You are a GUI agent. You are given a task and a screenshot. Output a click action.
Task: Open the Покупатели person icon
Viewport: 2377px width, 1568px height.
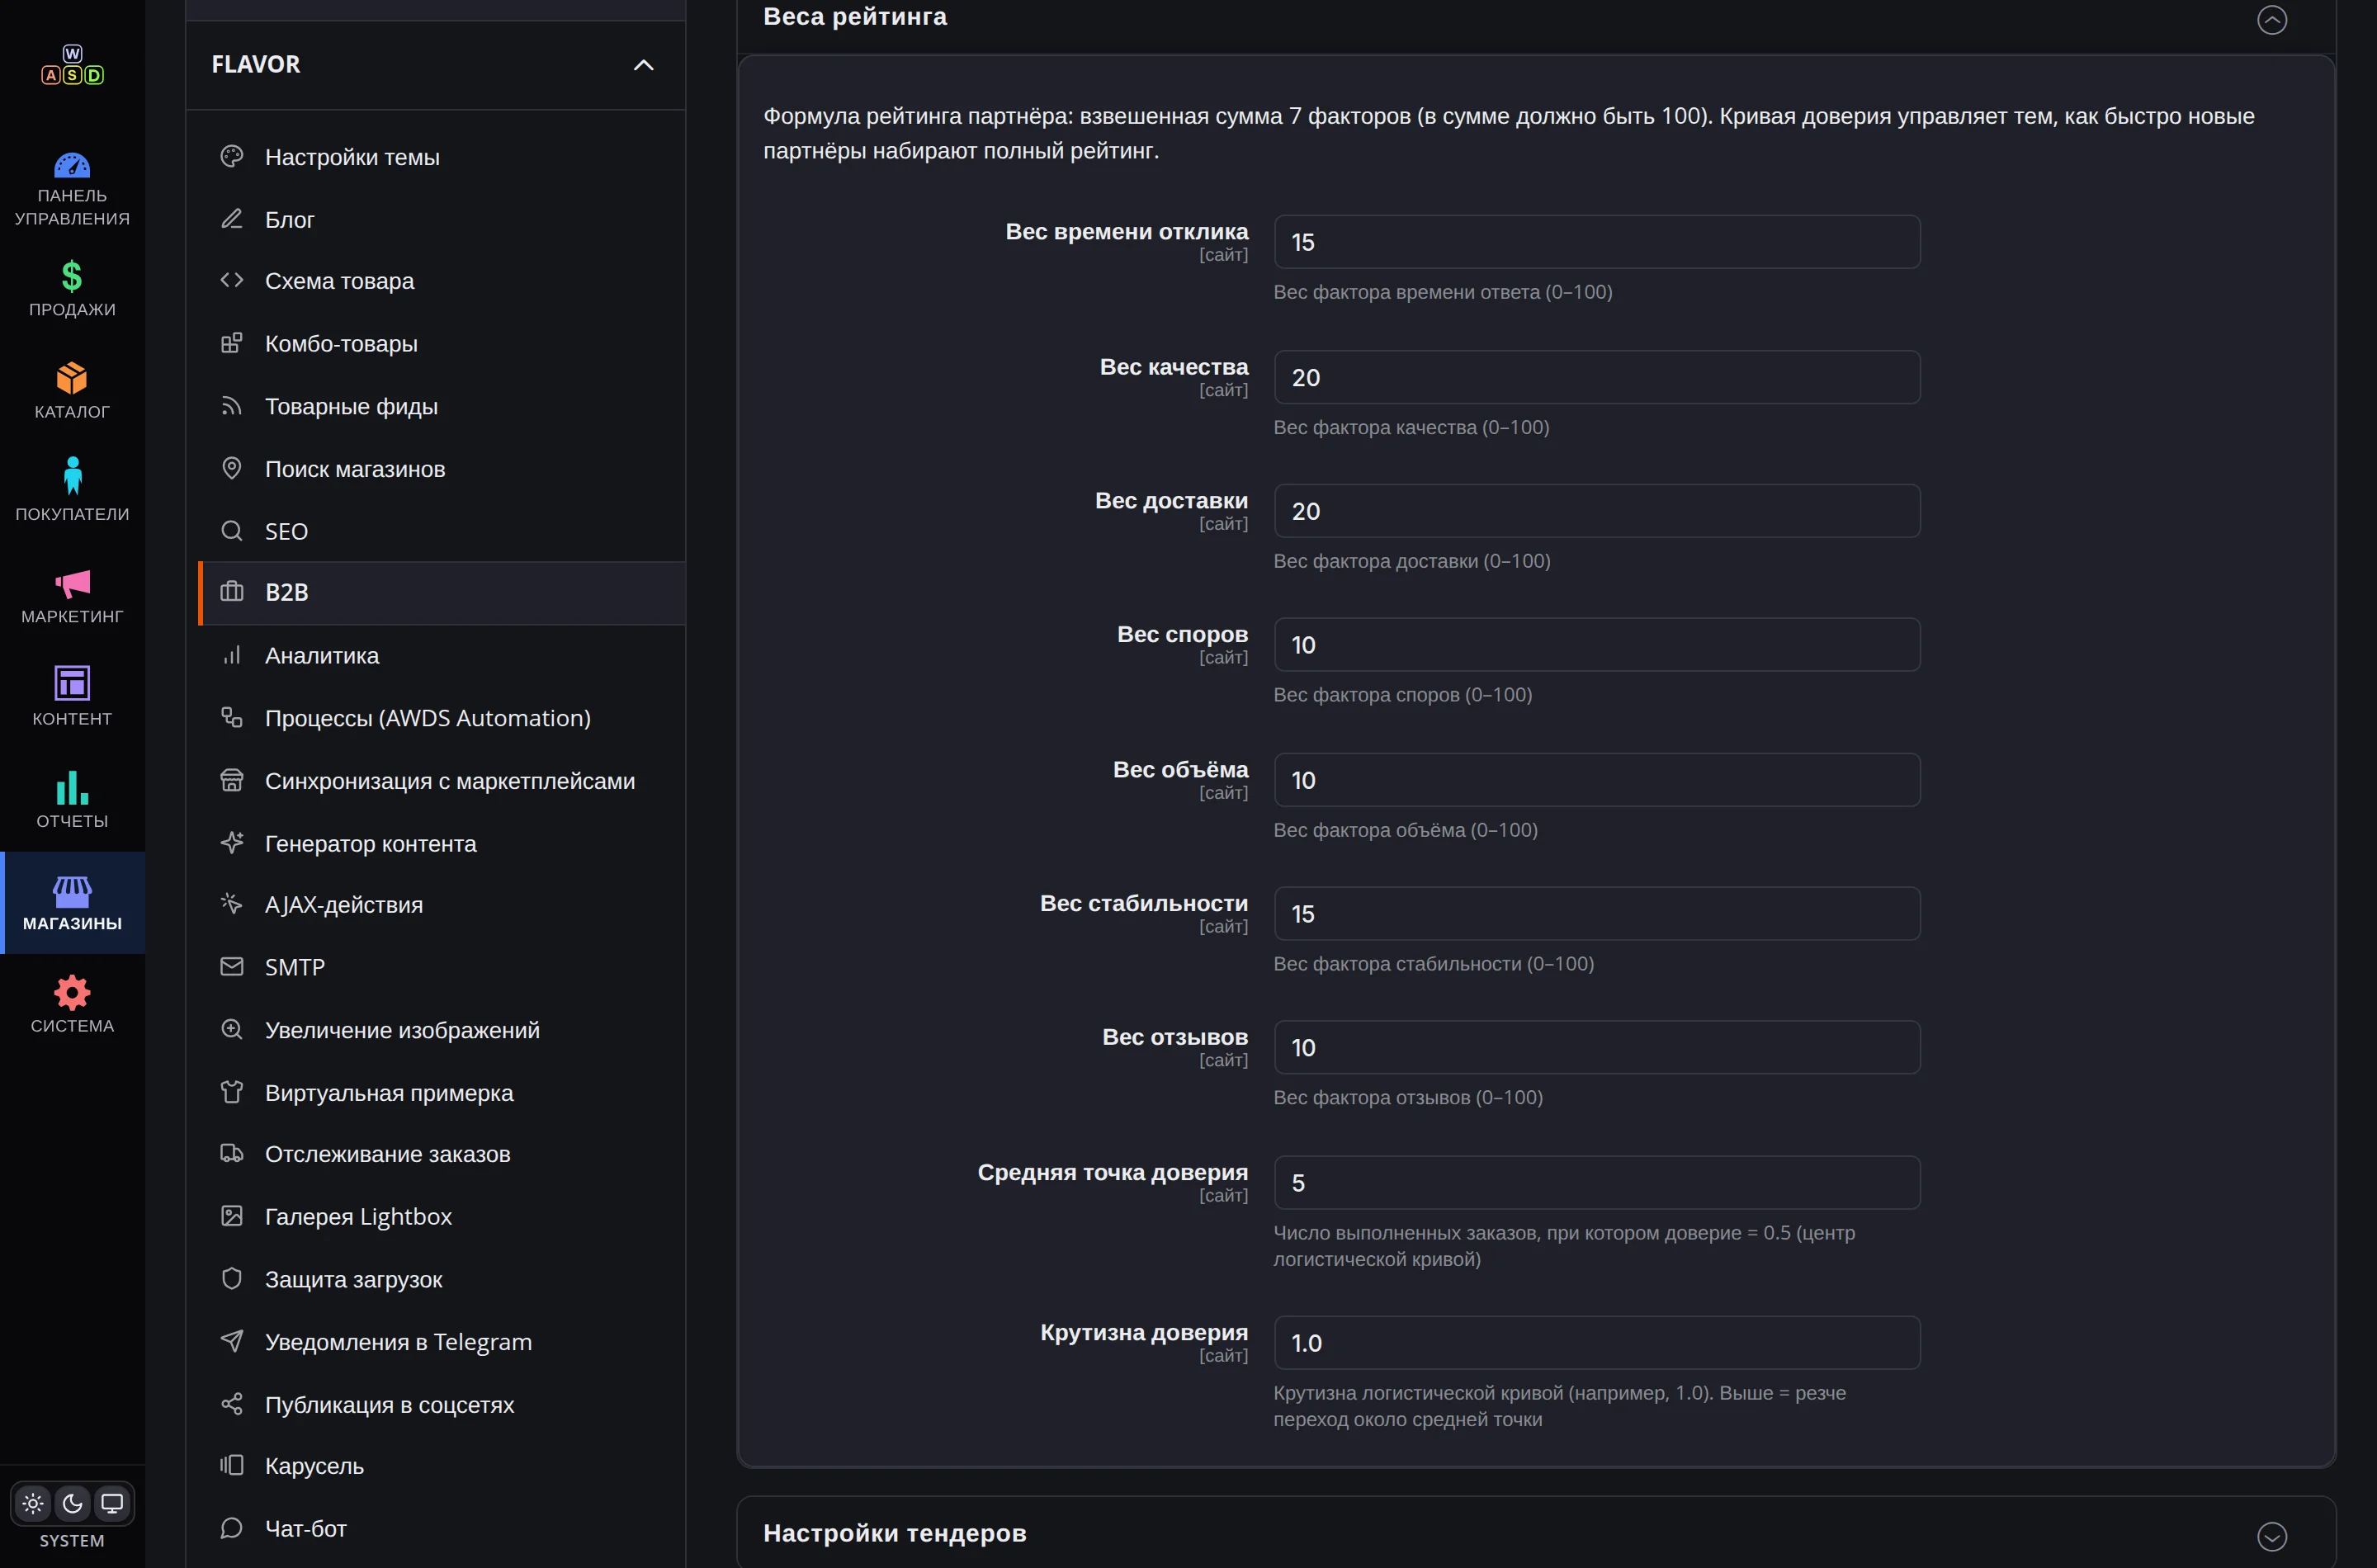[x=72, y=476]
